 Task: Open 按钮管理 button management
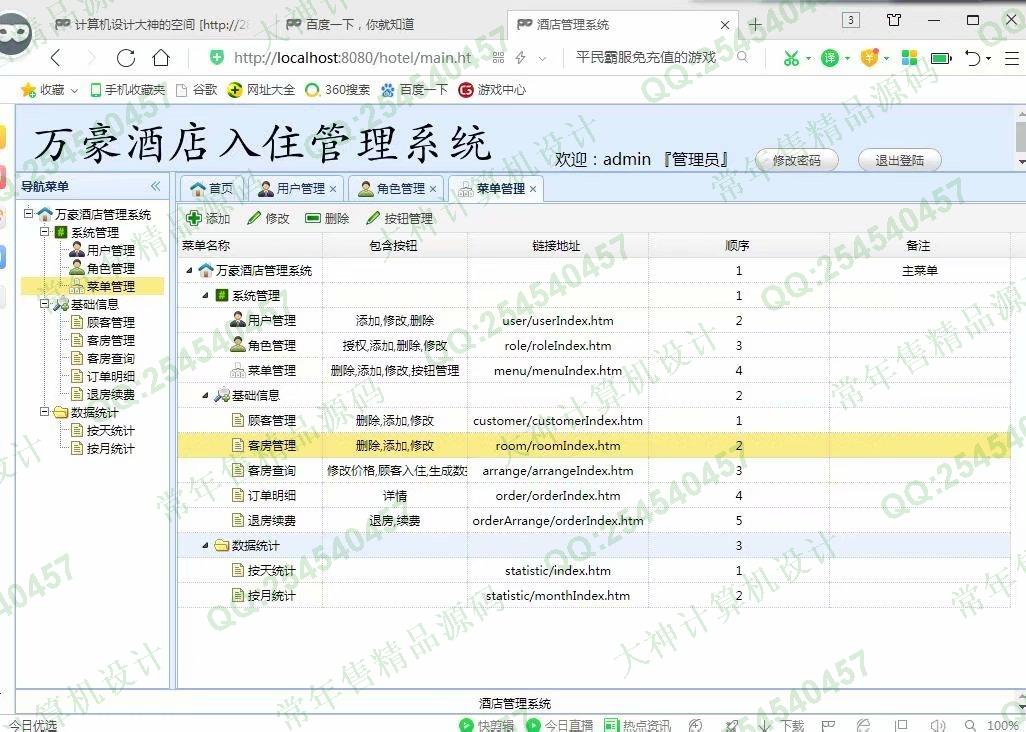click(x=399, y=218)
